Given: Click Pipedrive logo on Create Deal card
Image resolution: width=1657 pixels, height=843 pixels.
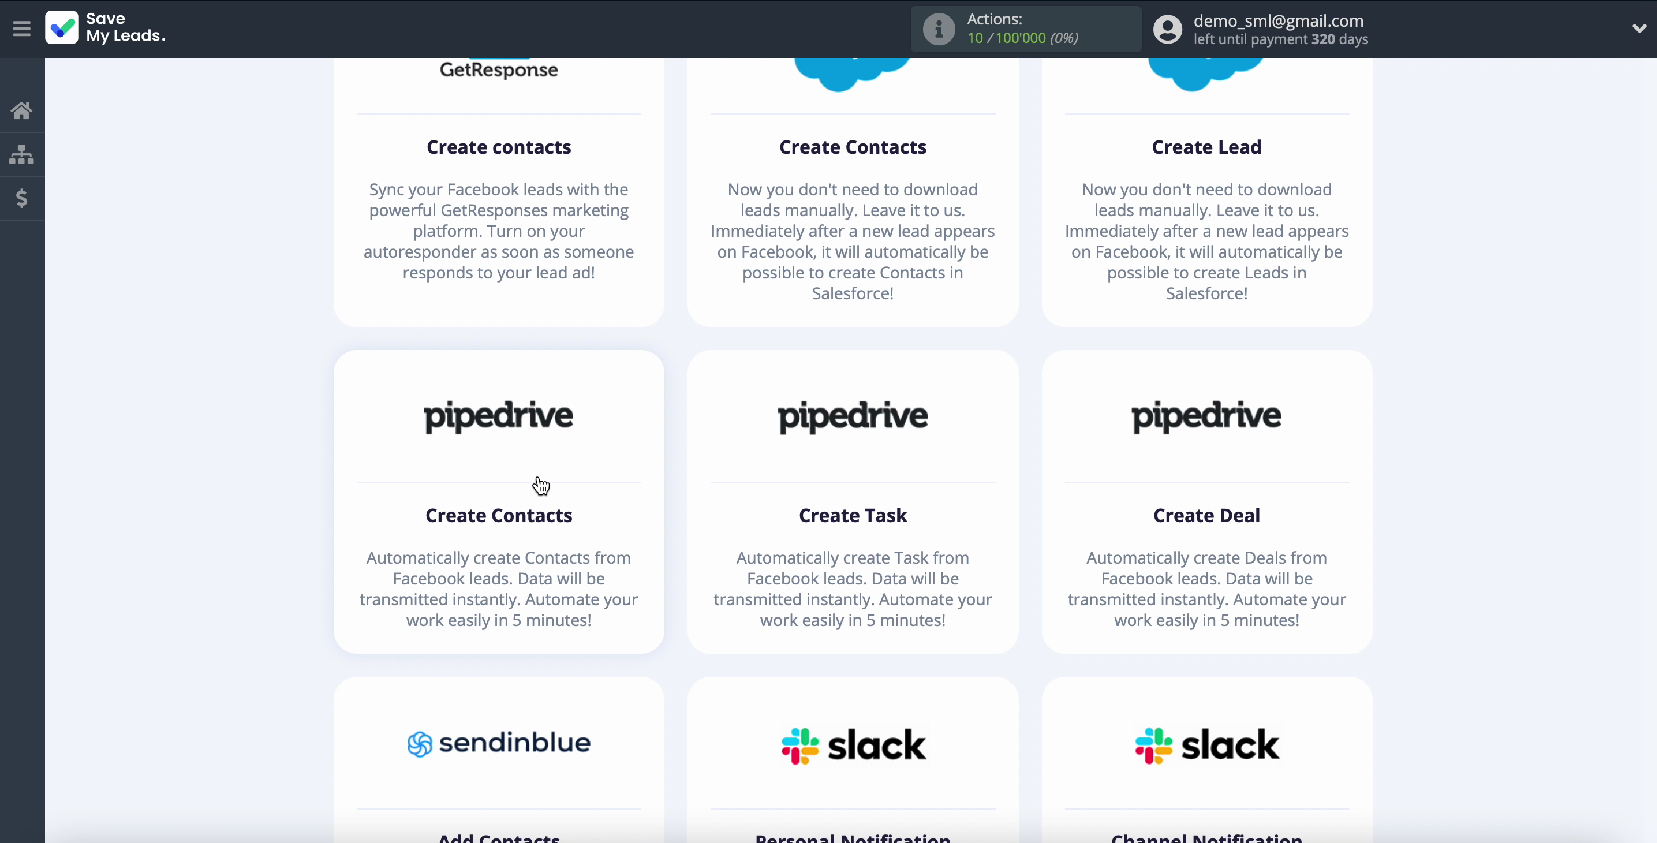Looking at the screenshot, I should [x=1207, y=416].
